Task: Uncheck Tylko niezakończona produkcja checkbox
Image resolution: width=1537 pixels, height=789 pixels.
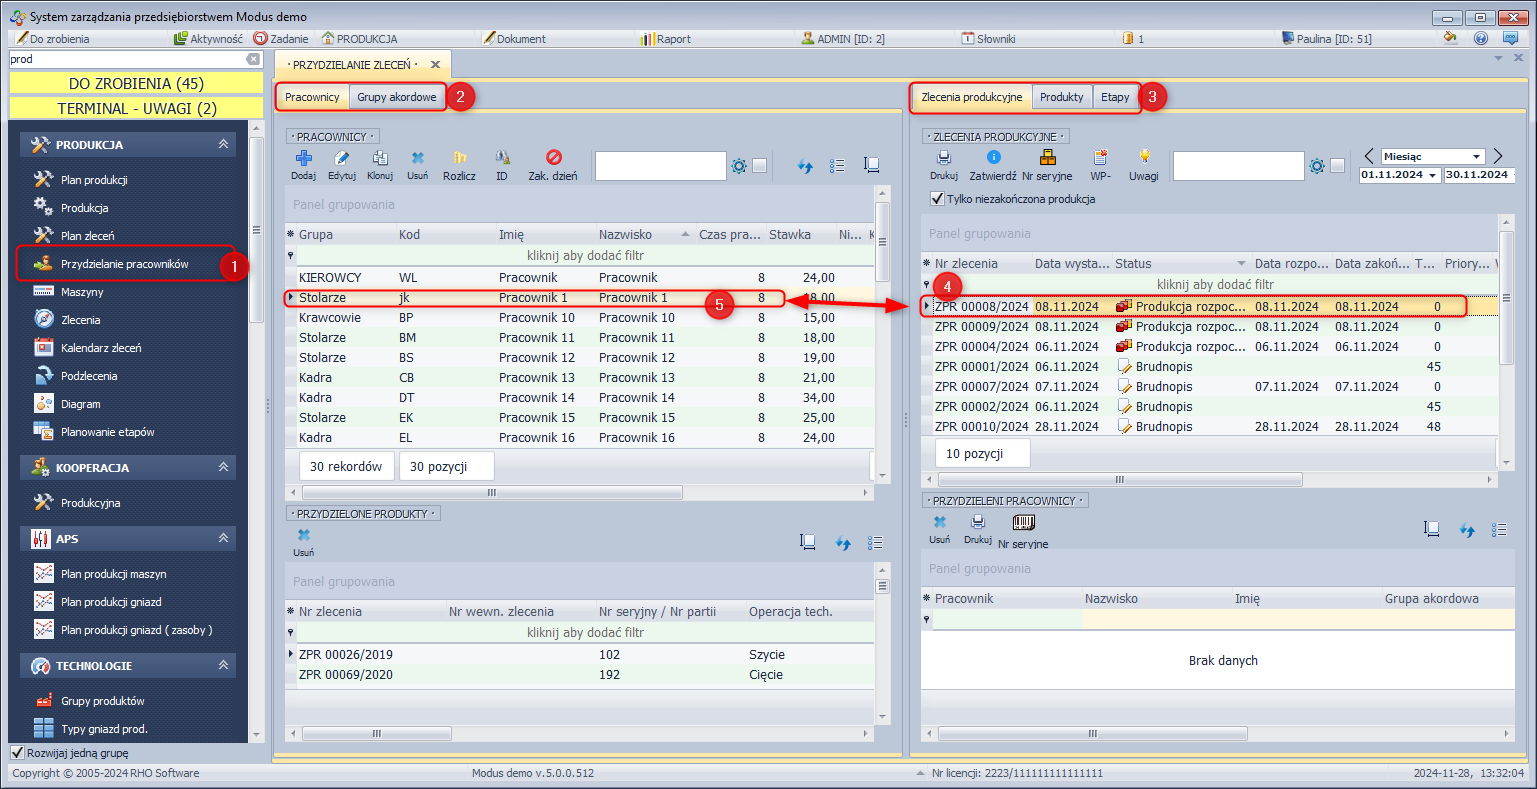Action: [937, 199]
